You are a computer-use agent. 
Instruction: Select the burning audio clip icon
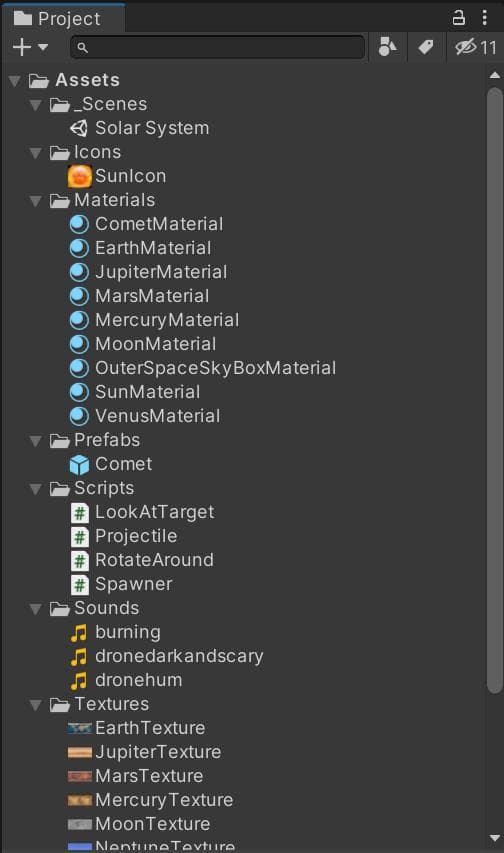click(79, 632)
